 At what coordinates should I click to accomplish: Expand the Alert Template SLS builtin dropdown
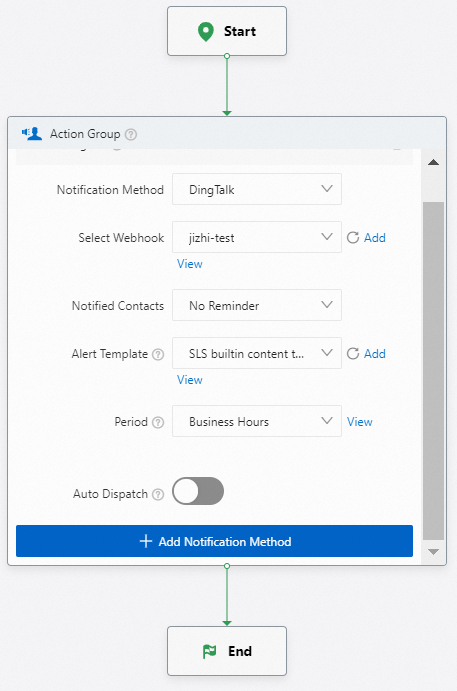click(x=257, y=353)
